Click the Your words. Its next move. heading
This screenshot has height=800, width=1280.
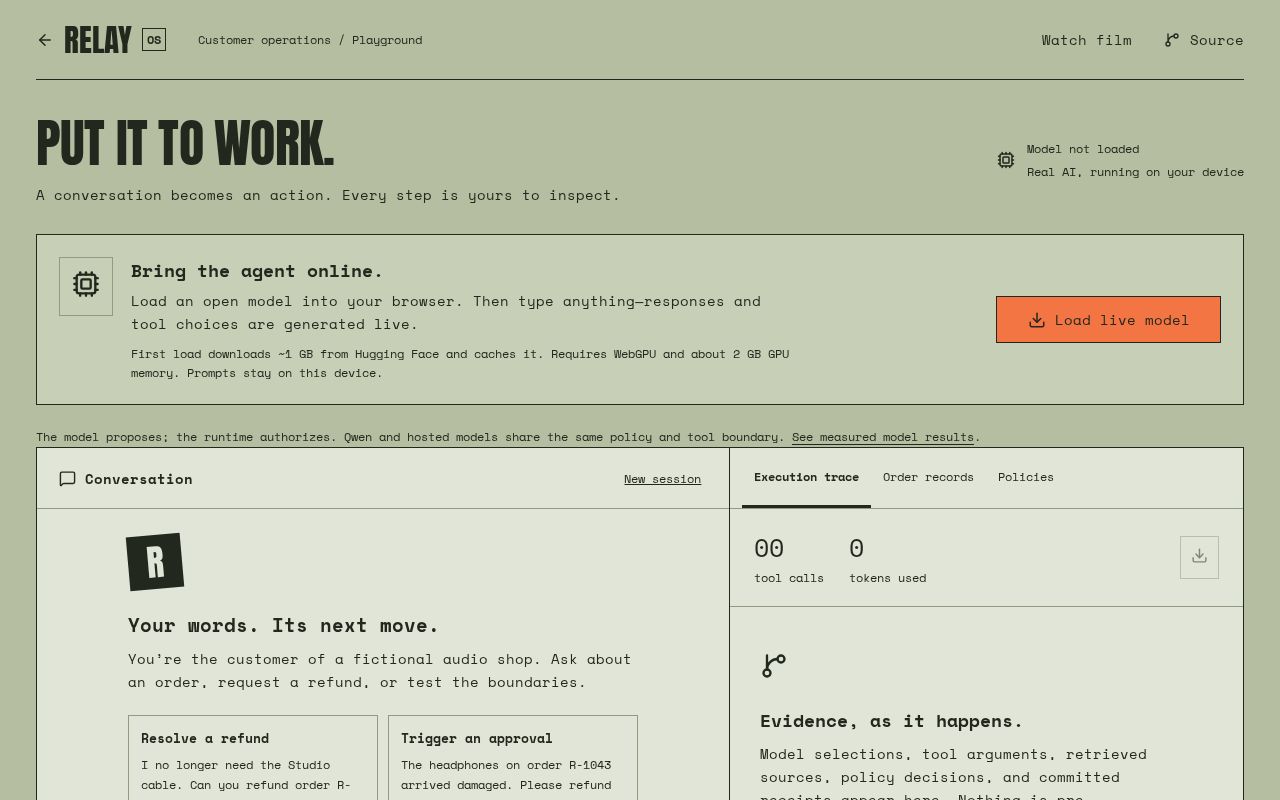point(283,626)
